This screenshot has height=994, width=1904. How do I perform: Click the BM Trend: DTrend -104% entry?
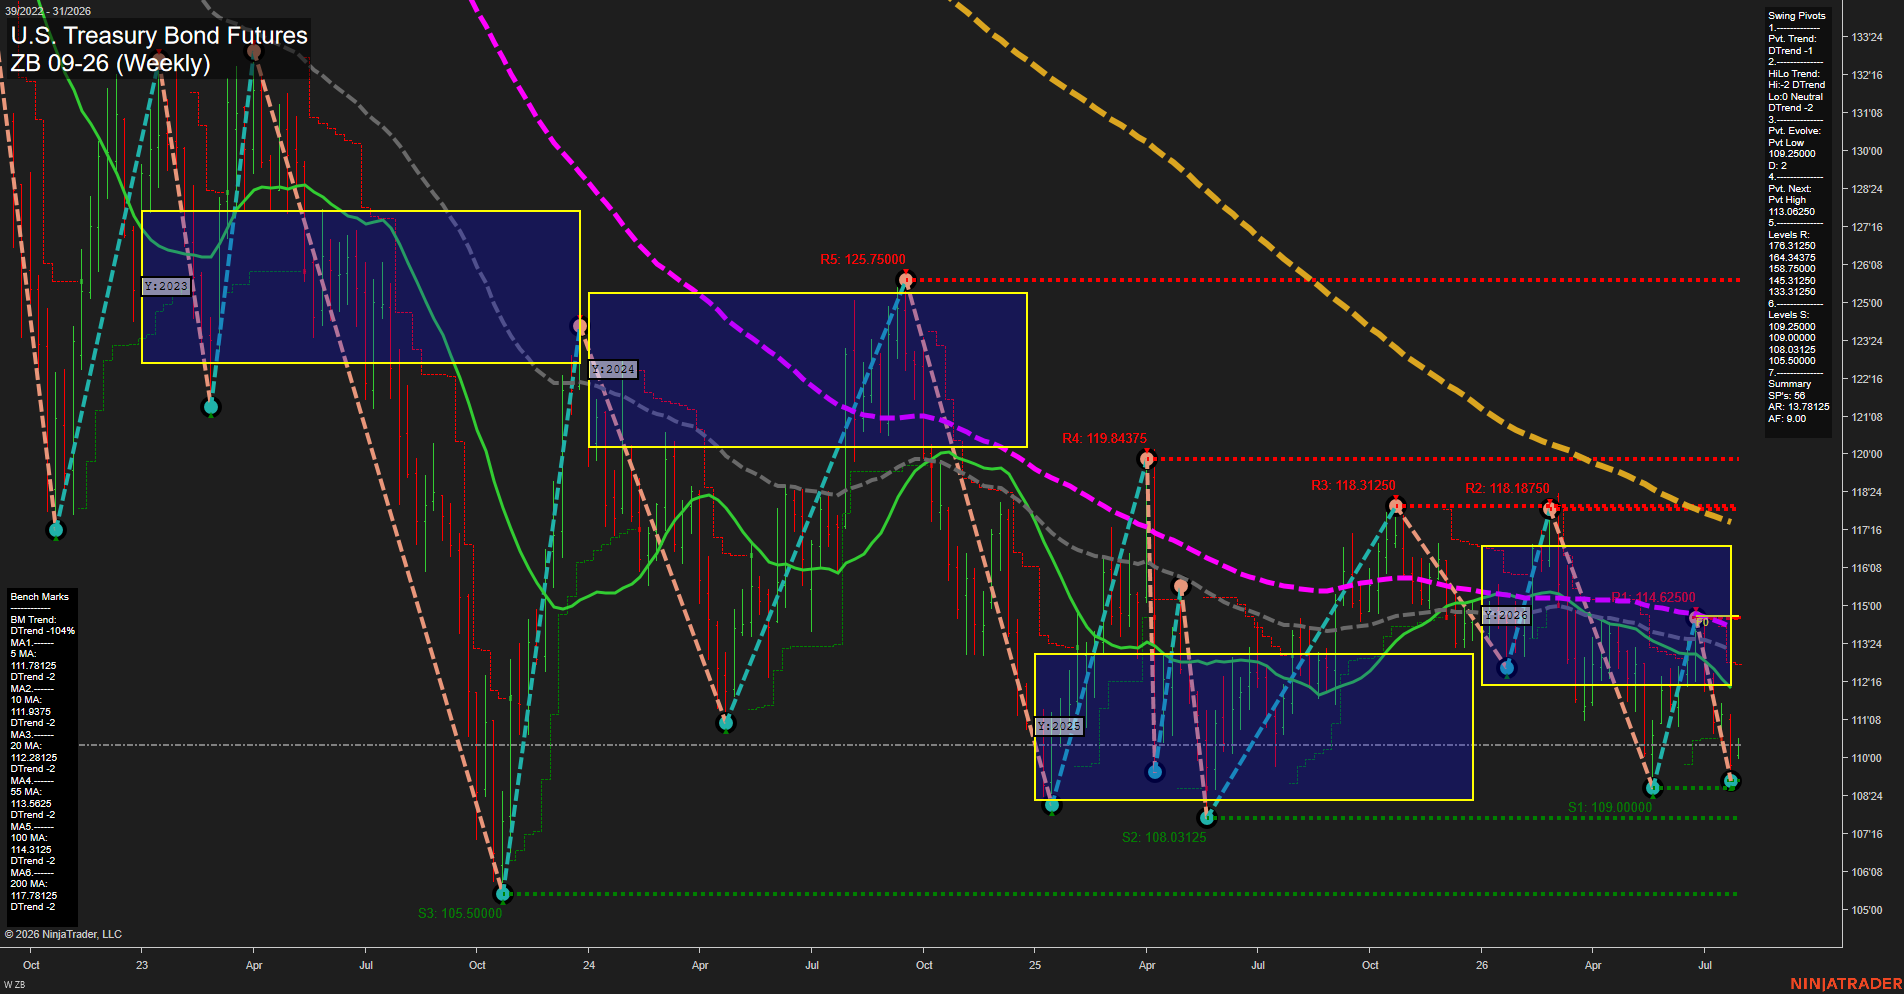pos(42,626)
